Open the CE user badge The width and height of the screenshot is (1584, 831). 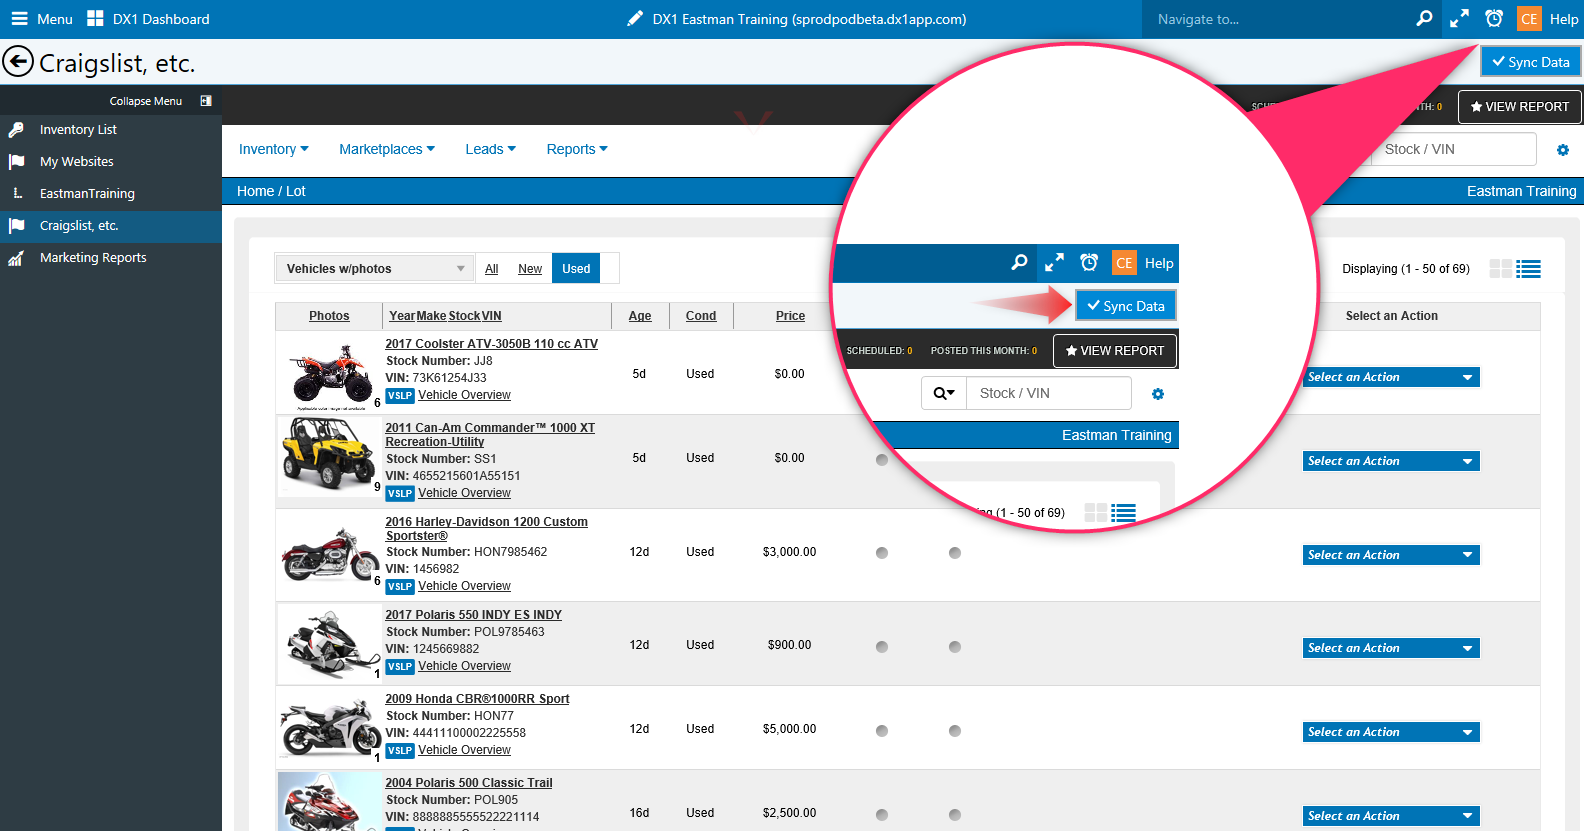tap(1529, 19)
